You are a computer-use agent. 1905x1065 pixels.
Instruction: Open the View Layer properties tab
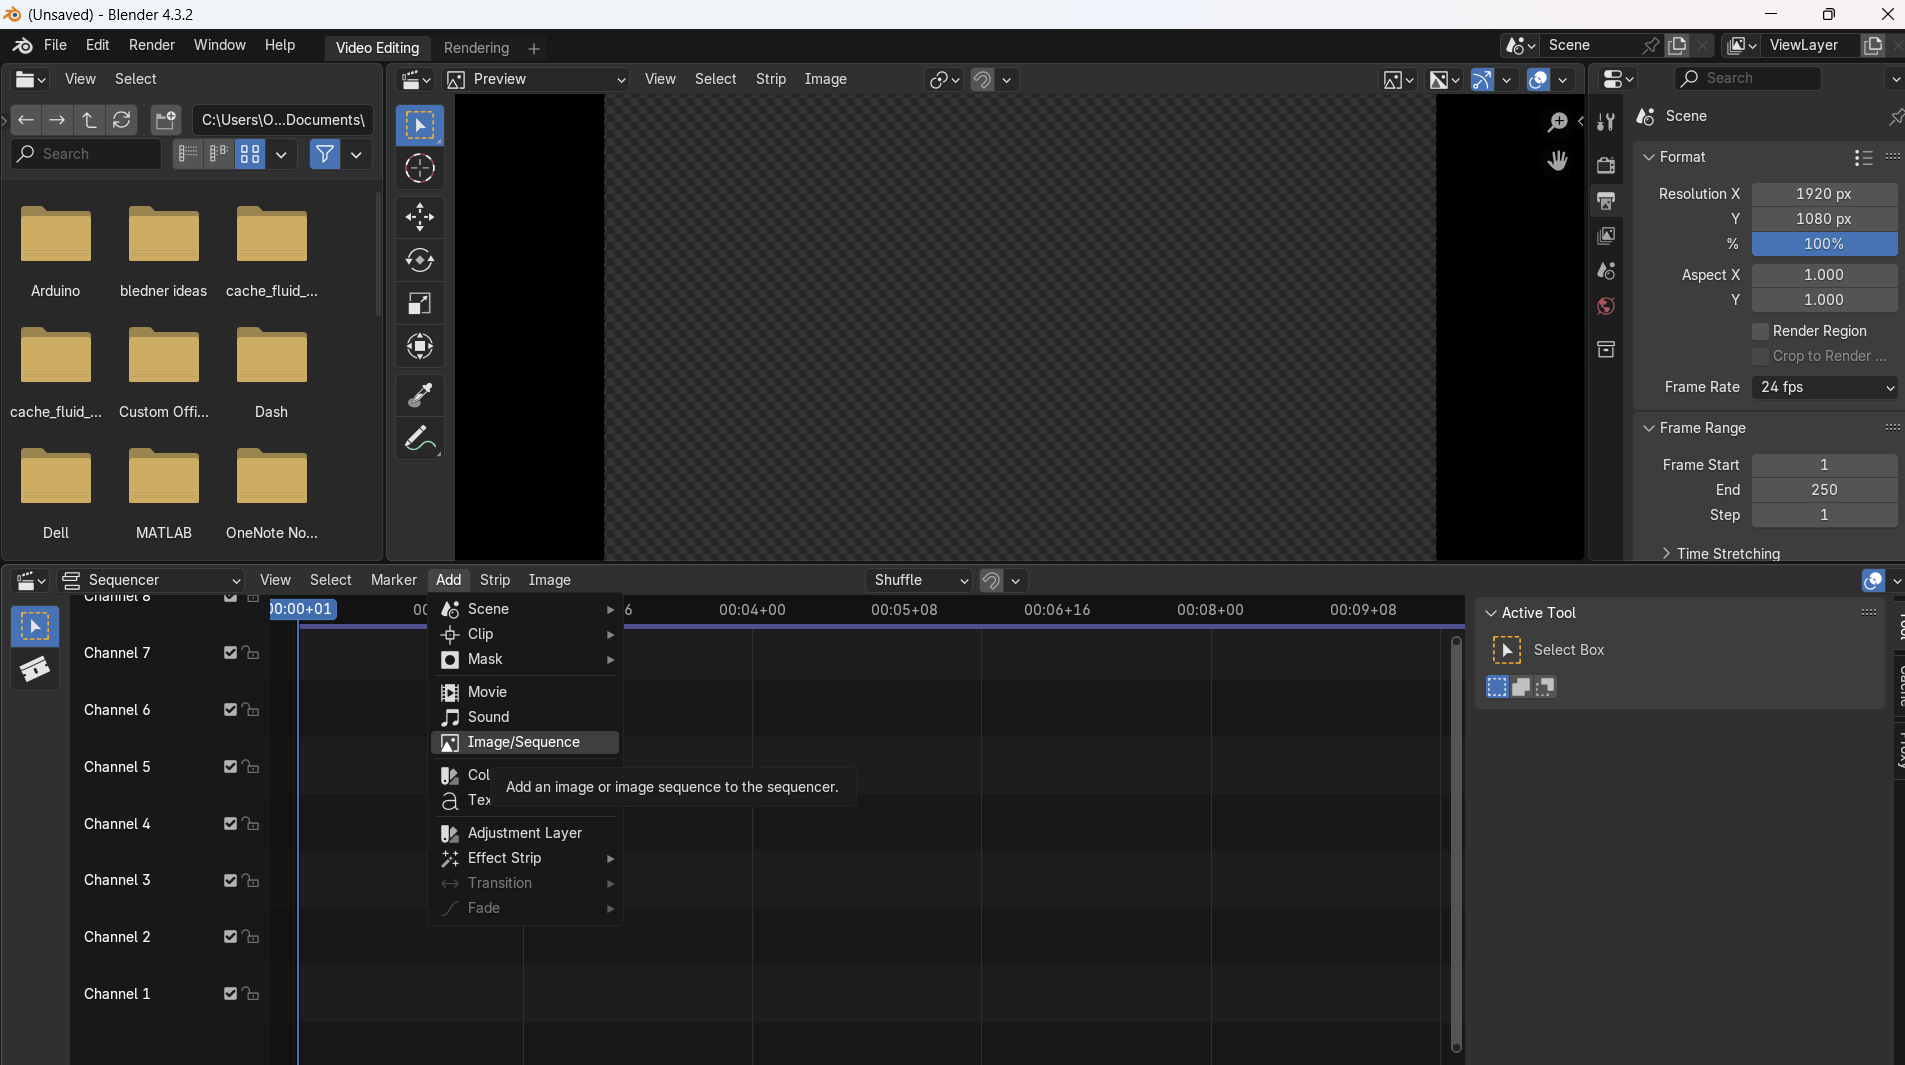pos(1606,235)
